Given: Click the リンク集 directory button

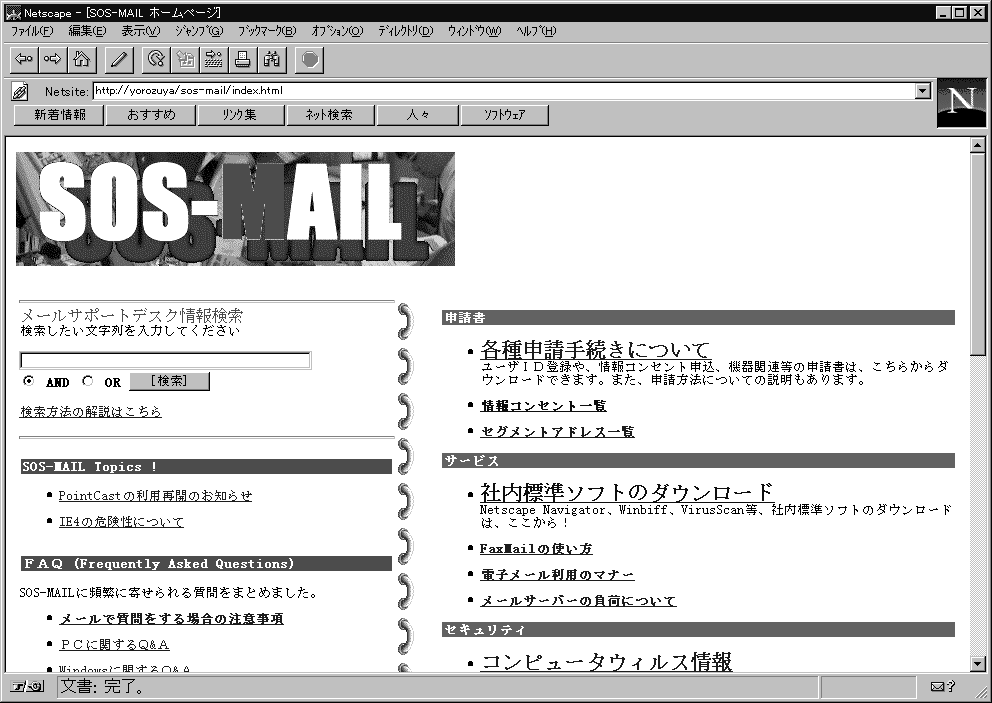Looking at the screenshot, I should [241, 115].
